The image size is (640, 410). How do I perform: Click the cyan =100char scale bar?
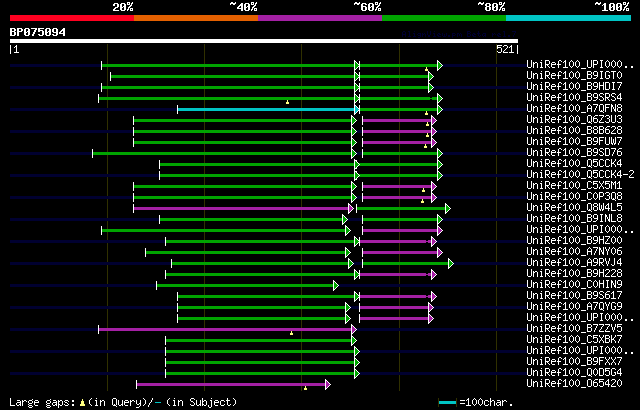click(447, 403)
